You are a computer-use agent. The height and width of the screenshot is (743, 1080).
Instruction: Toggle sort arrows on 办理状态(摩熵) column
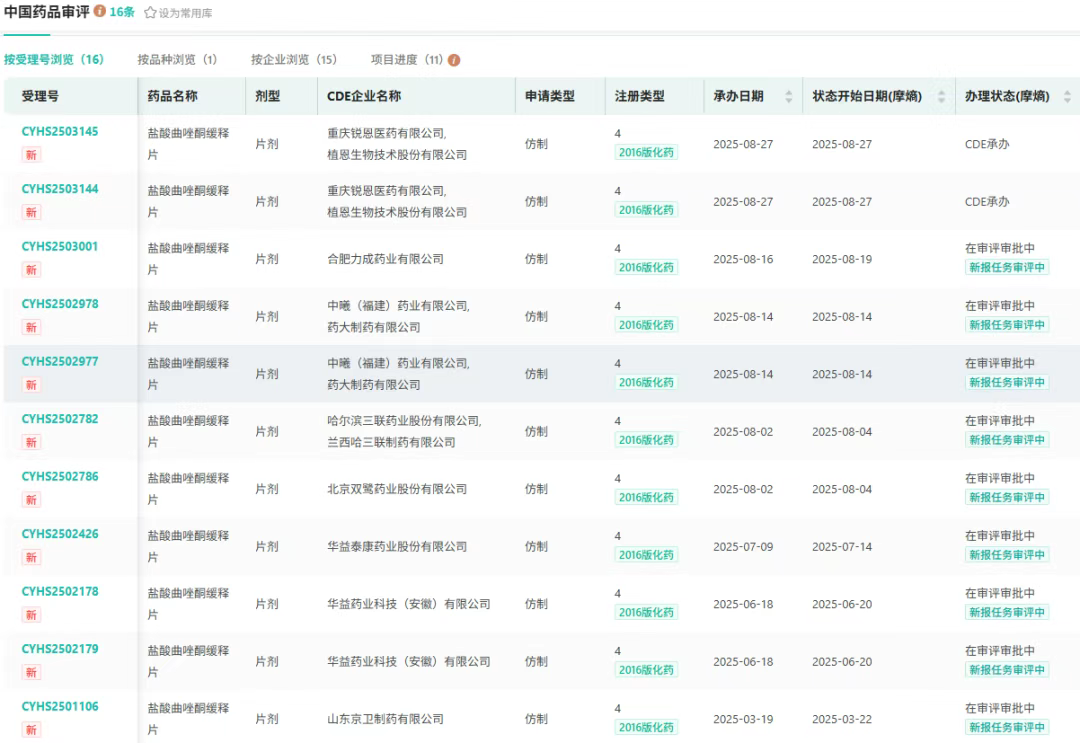coord(1067,96)
